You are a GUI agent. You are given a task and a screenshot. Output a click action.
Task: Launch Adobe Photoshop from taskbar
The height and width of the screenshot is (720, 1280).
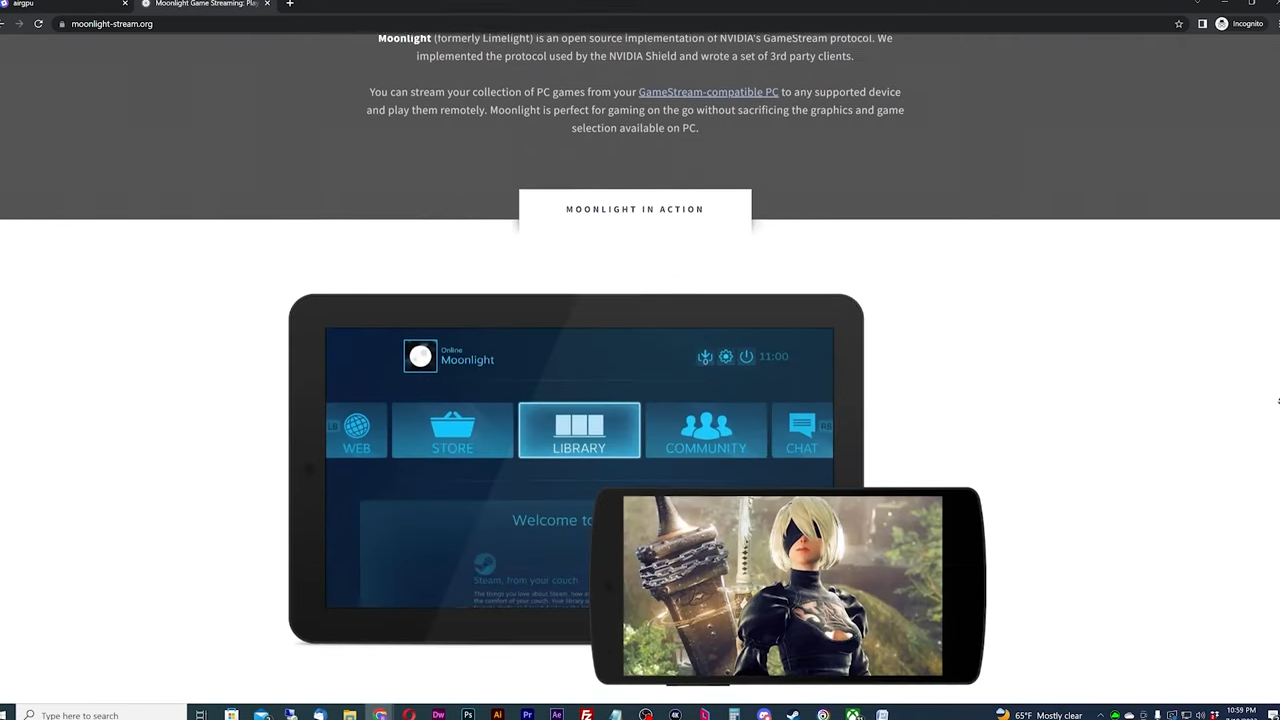468,714
